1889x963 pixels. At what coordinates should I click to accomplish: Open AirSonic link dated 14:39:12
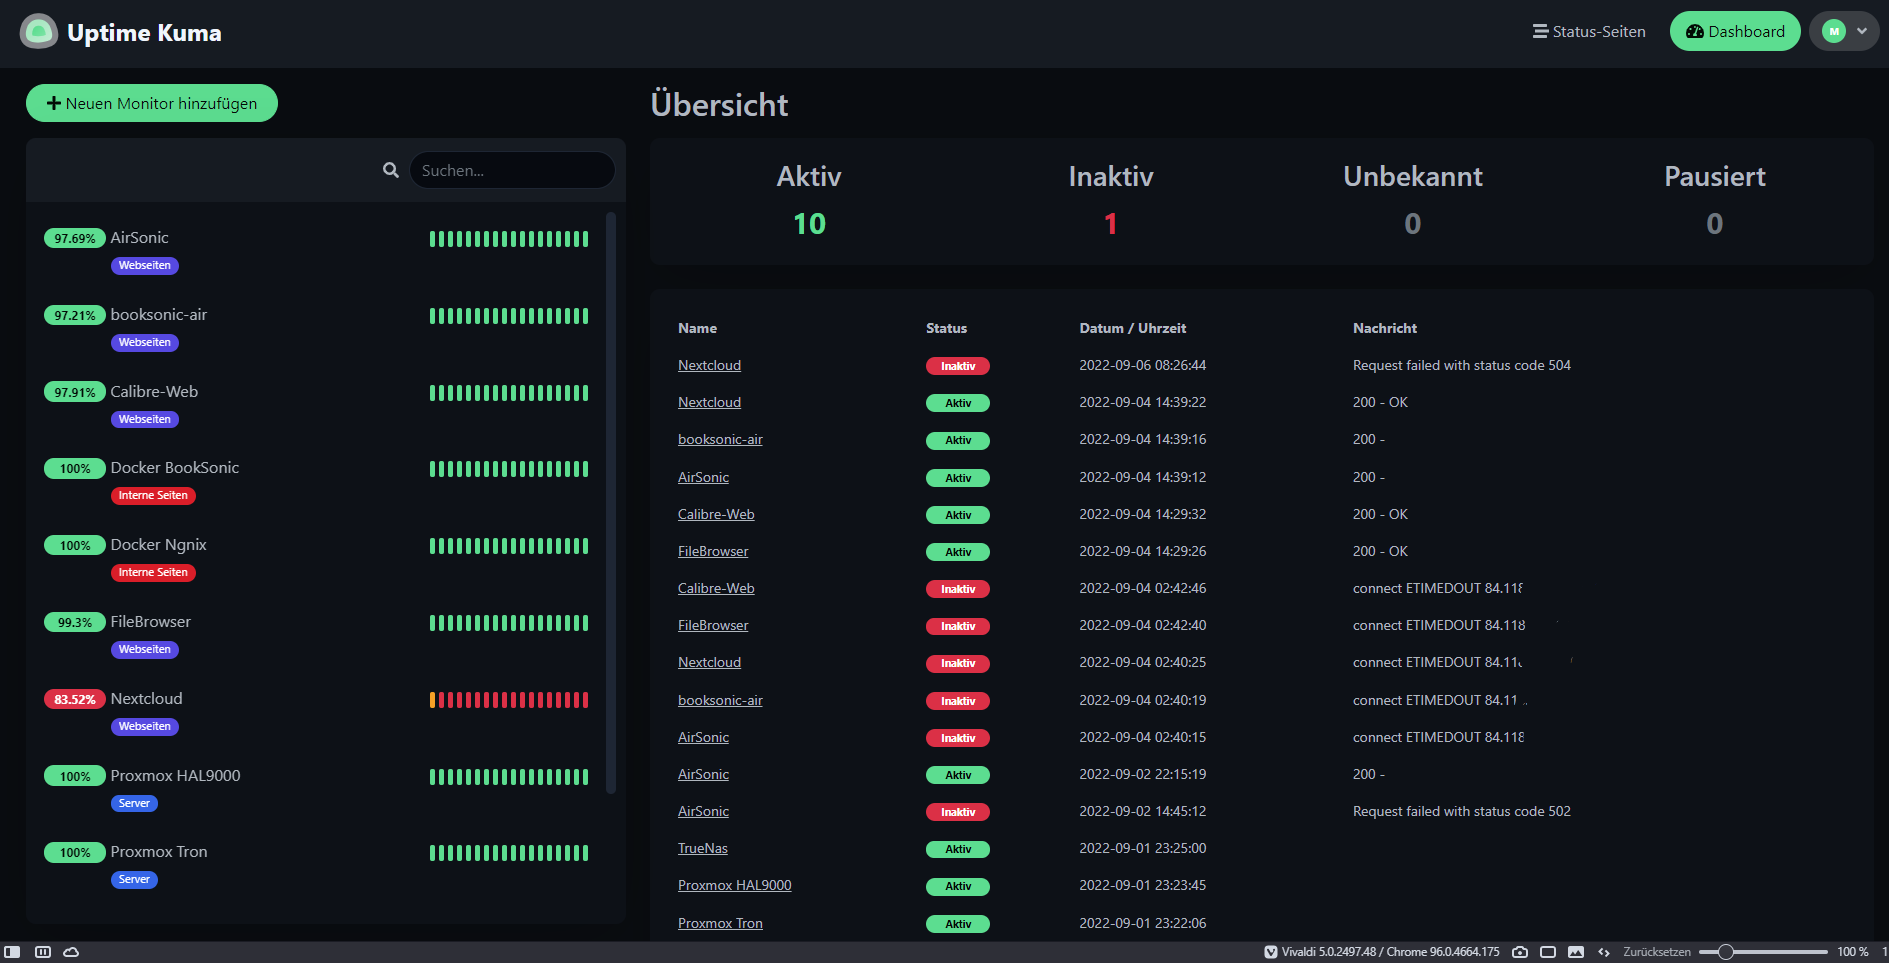pos(703,477)
